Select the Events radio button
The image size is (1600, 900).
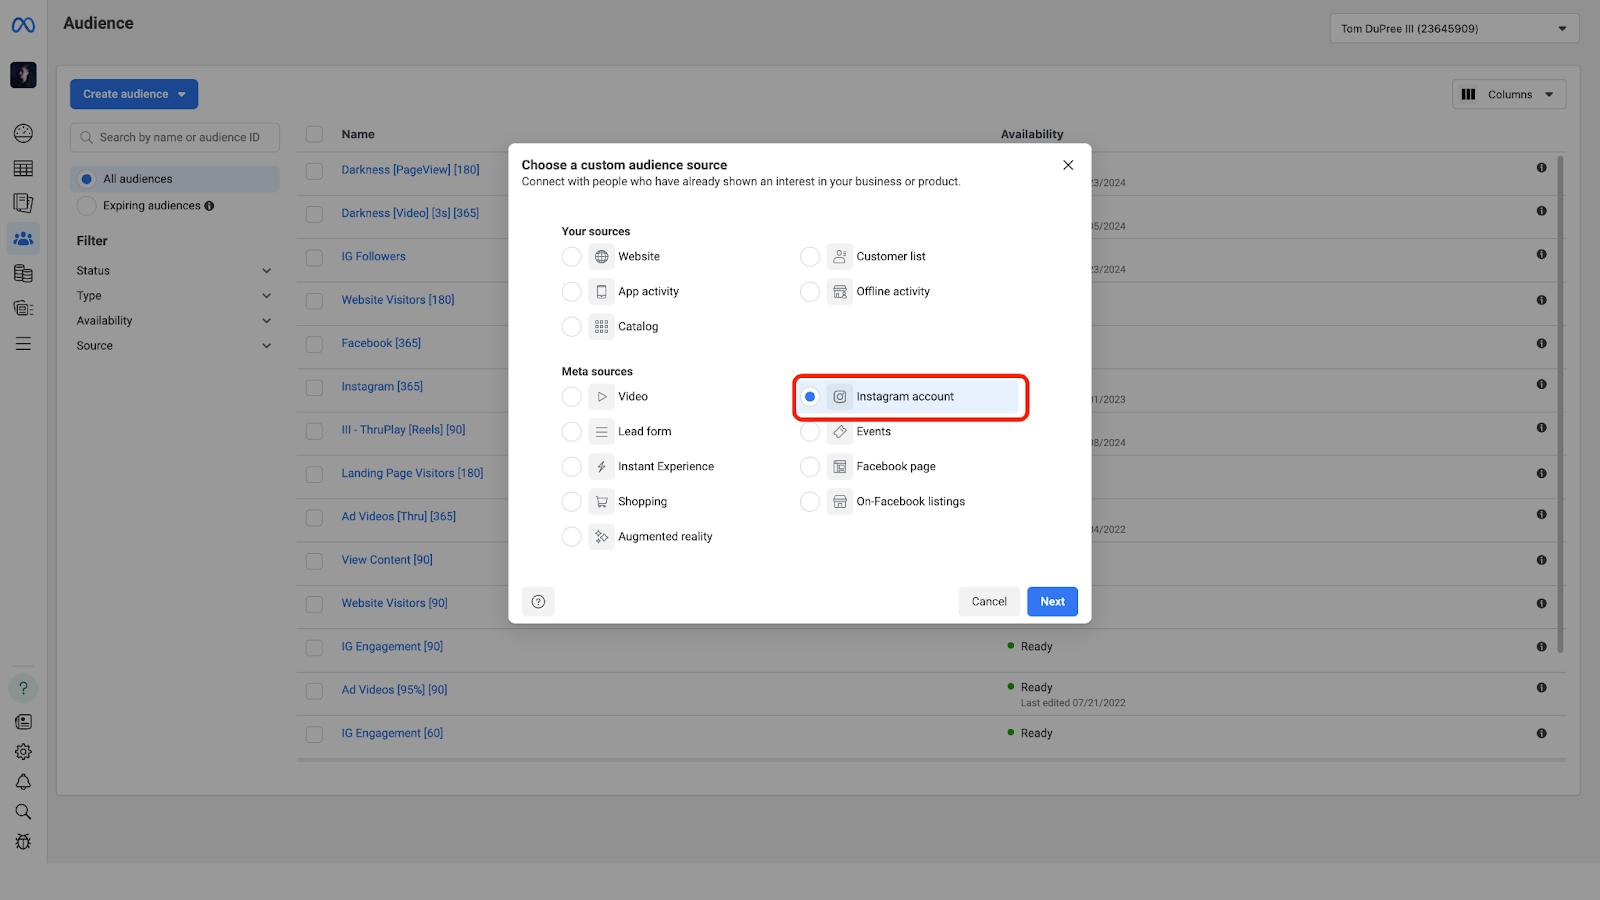point(810,432)
